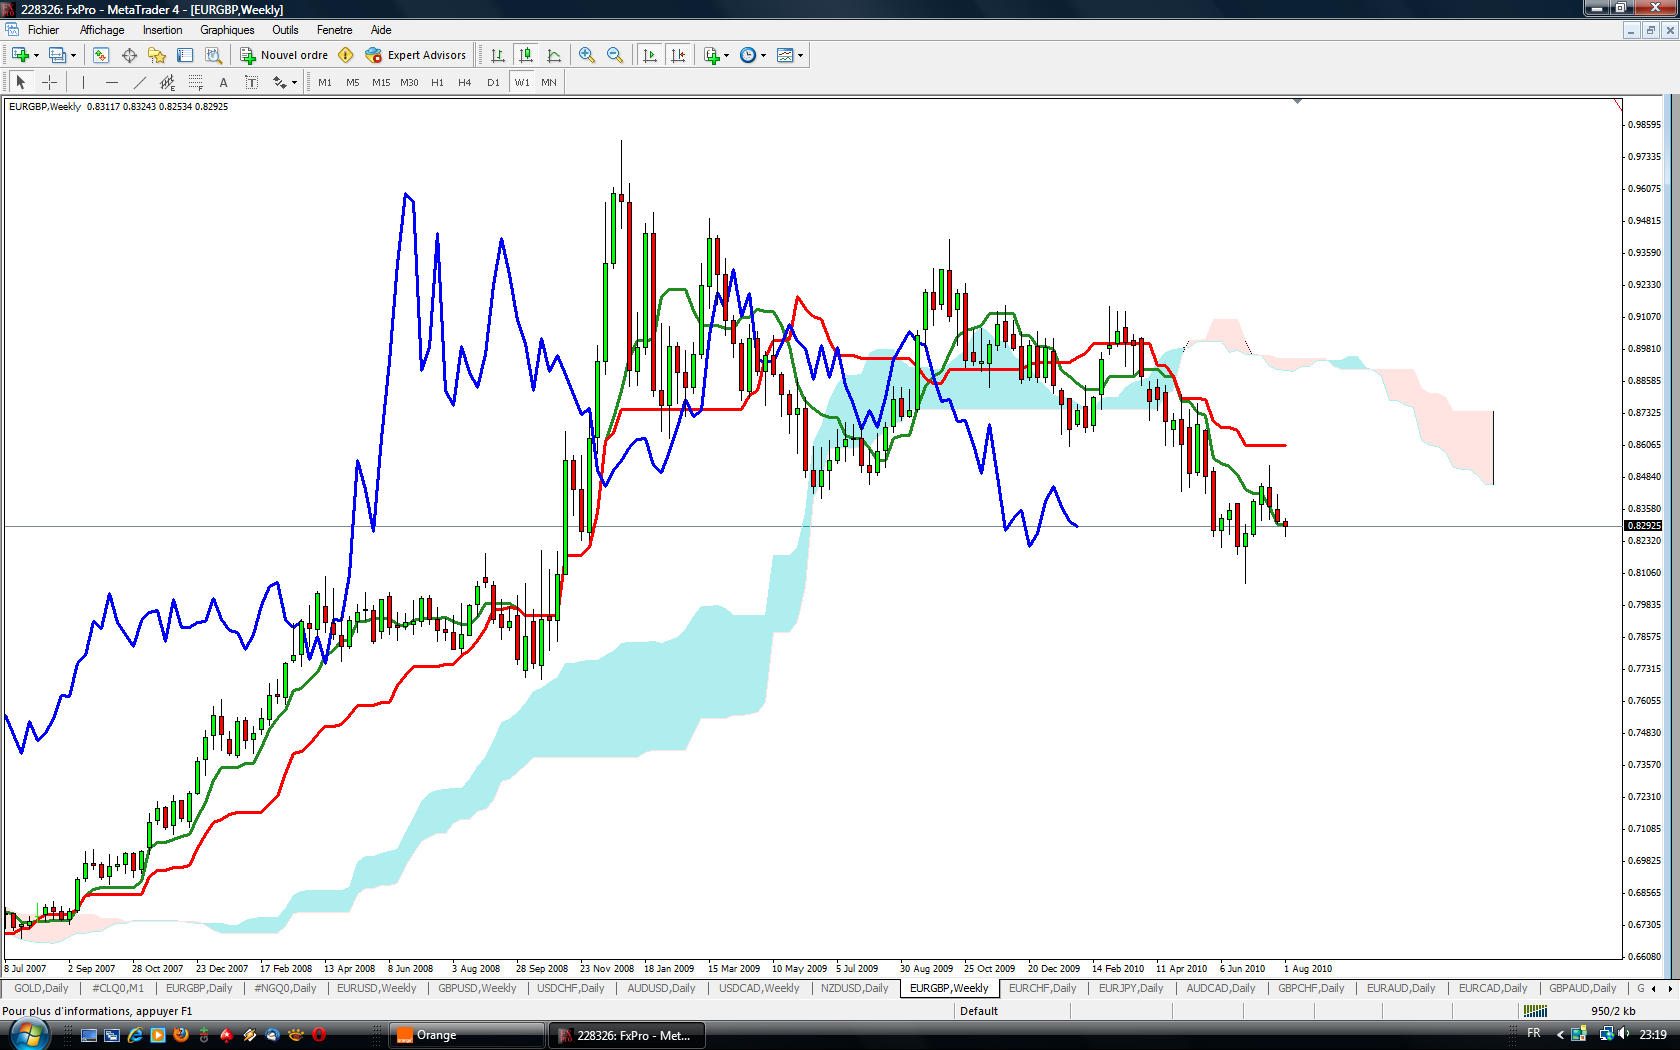This screenshot has width=1680, height=1050.
Task: Click the Nouvel ordre button
Action: point(284,55)
